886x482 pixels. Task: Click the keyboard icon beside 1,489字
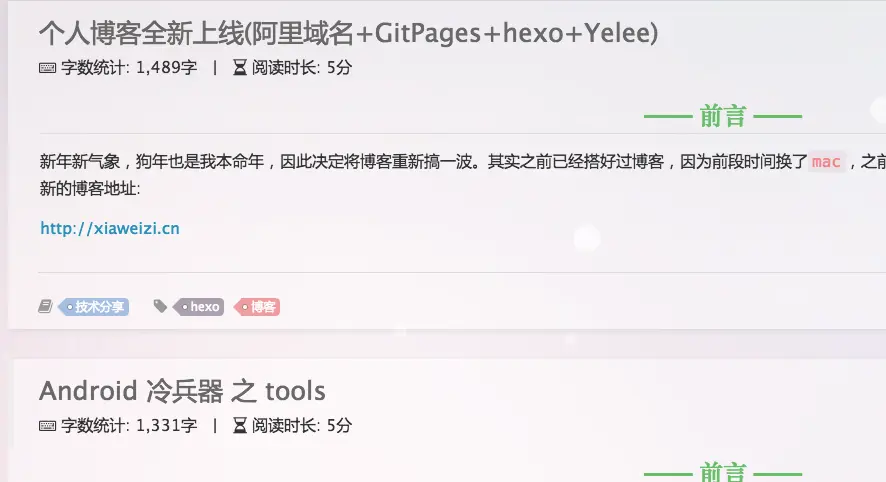[47, 68]
